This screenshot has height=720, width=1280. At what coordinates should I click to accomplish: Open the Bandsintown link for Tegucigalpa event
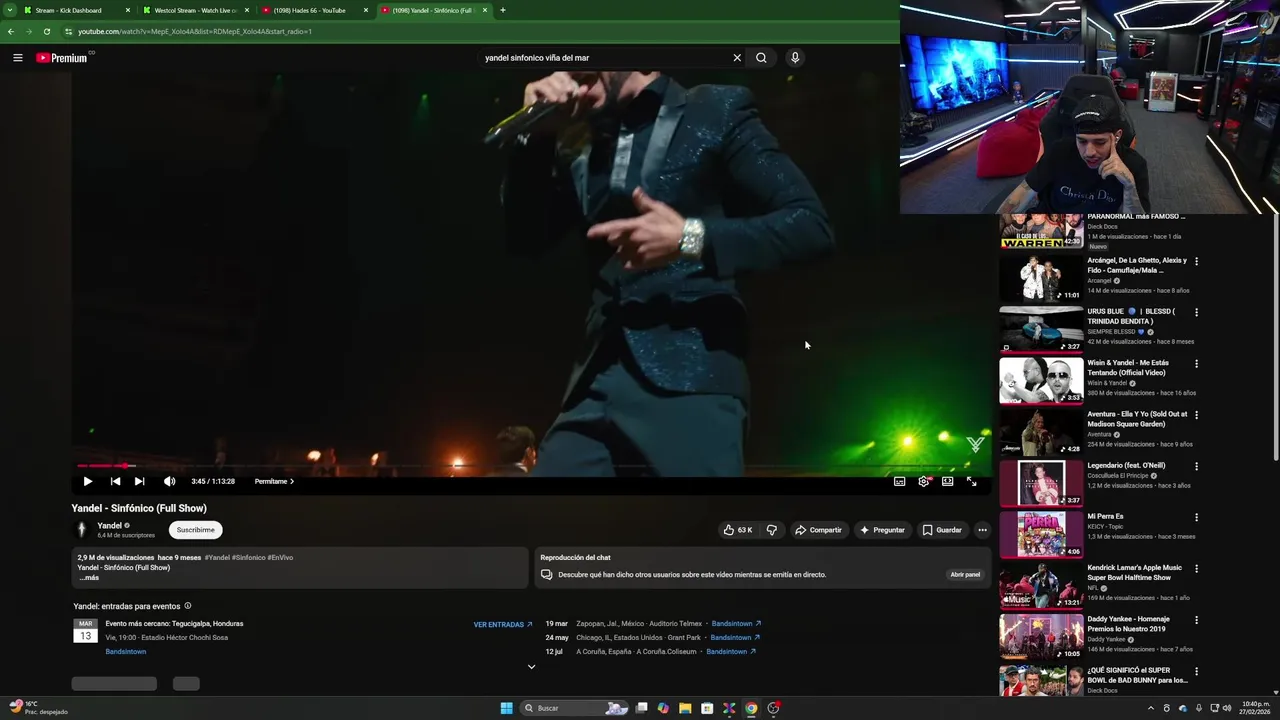pos(126,651)
